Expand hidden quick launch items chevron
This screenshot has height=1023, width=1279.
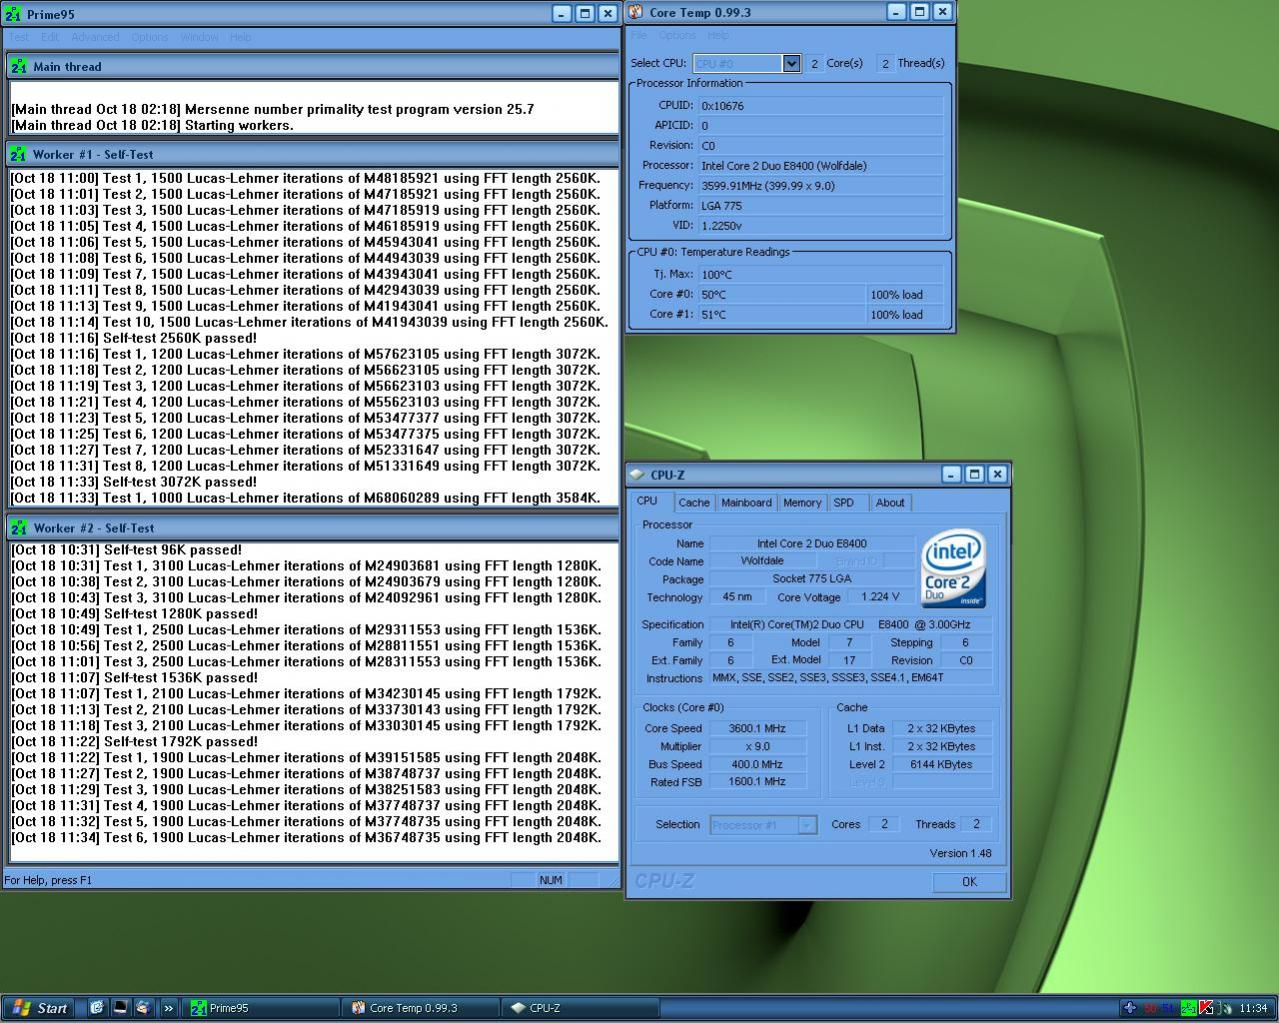tap(168, 1008)
